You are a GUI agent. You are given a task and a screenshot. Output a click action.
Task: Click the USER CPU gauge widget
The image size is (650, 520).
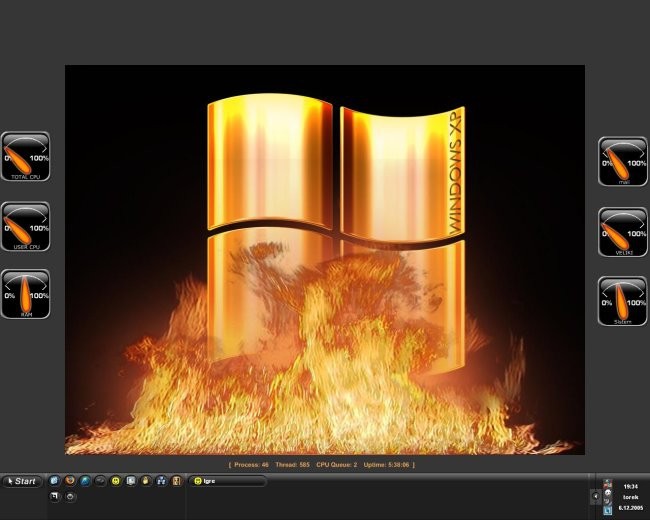25,226
